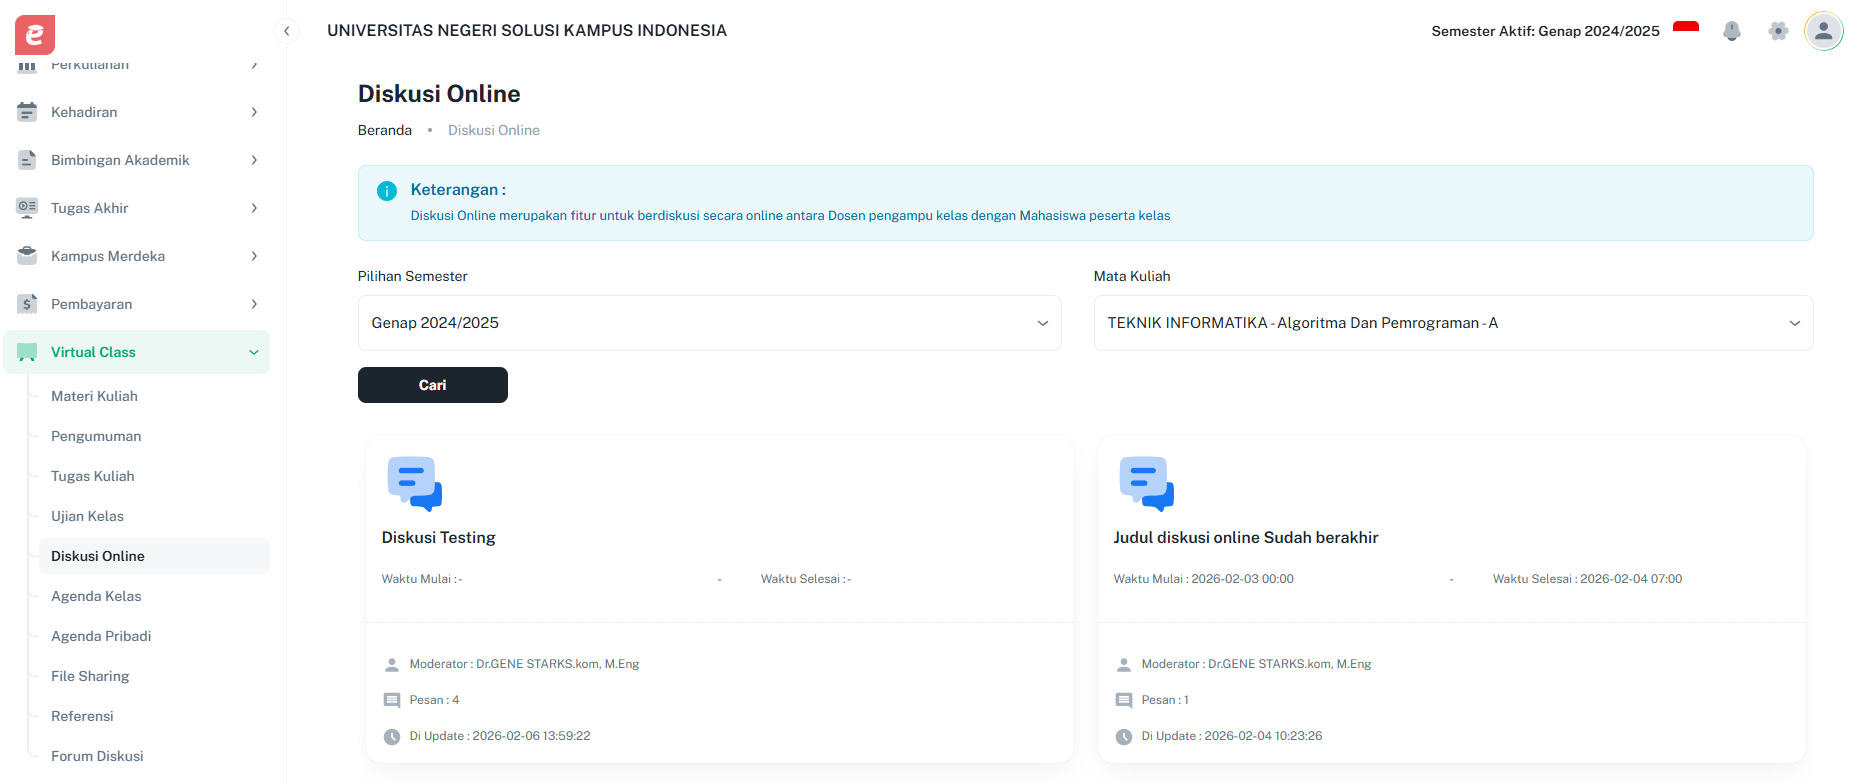The image size is (1870, 783).
Task: Open Agenda Kelas submenu
Action: coord(96,596)
